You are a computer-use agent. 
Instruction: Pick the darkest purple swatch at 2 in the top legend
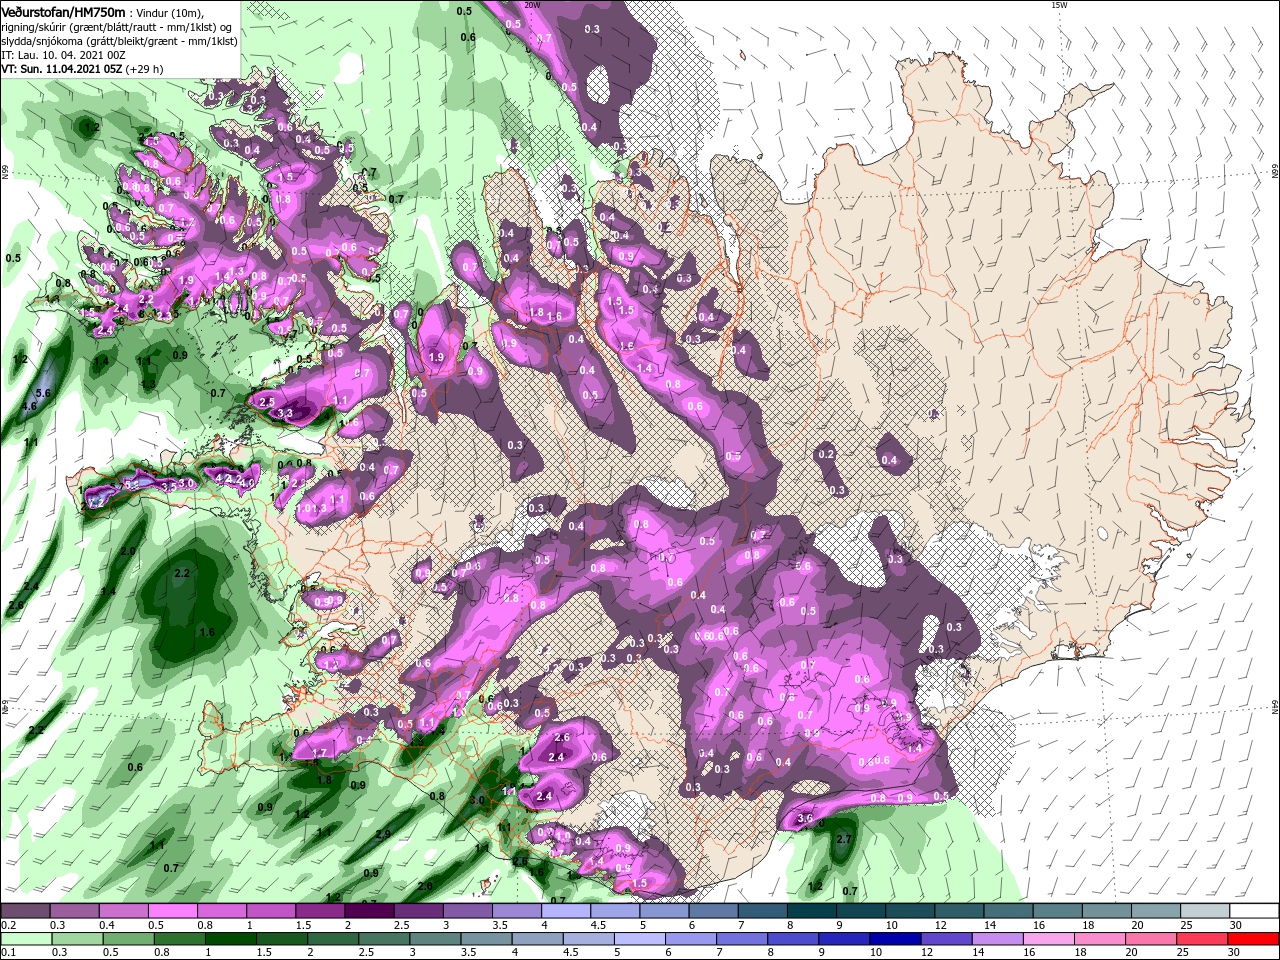(x=369, y=911)
